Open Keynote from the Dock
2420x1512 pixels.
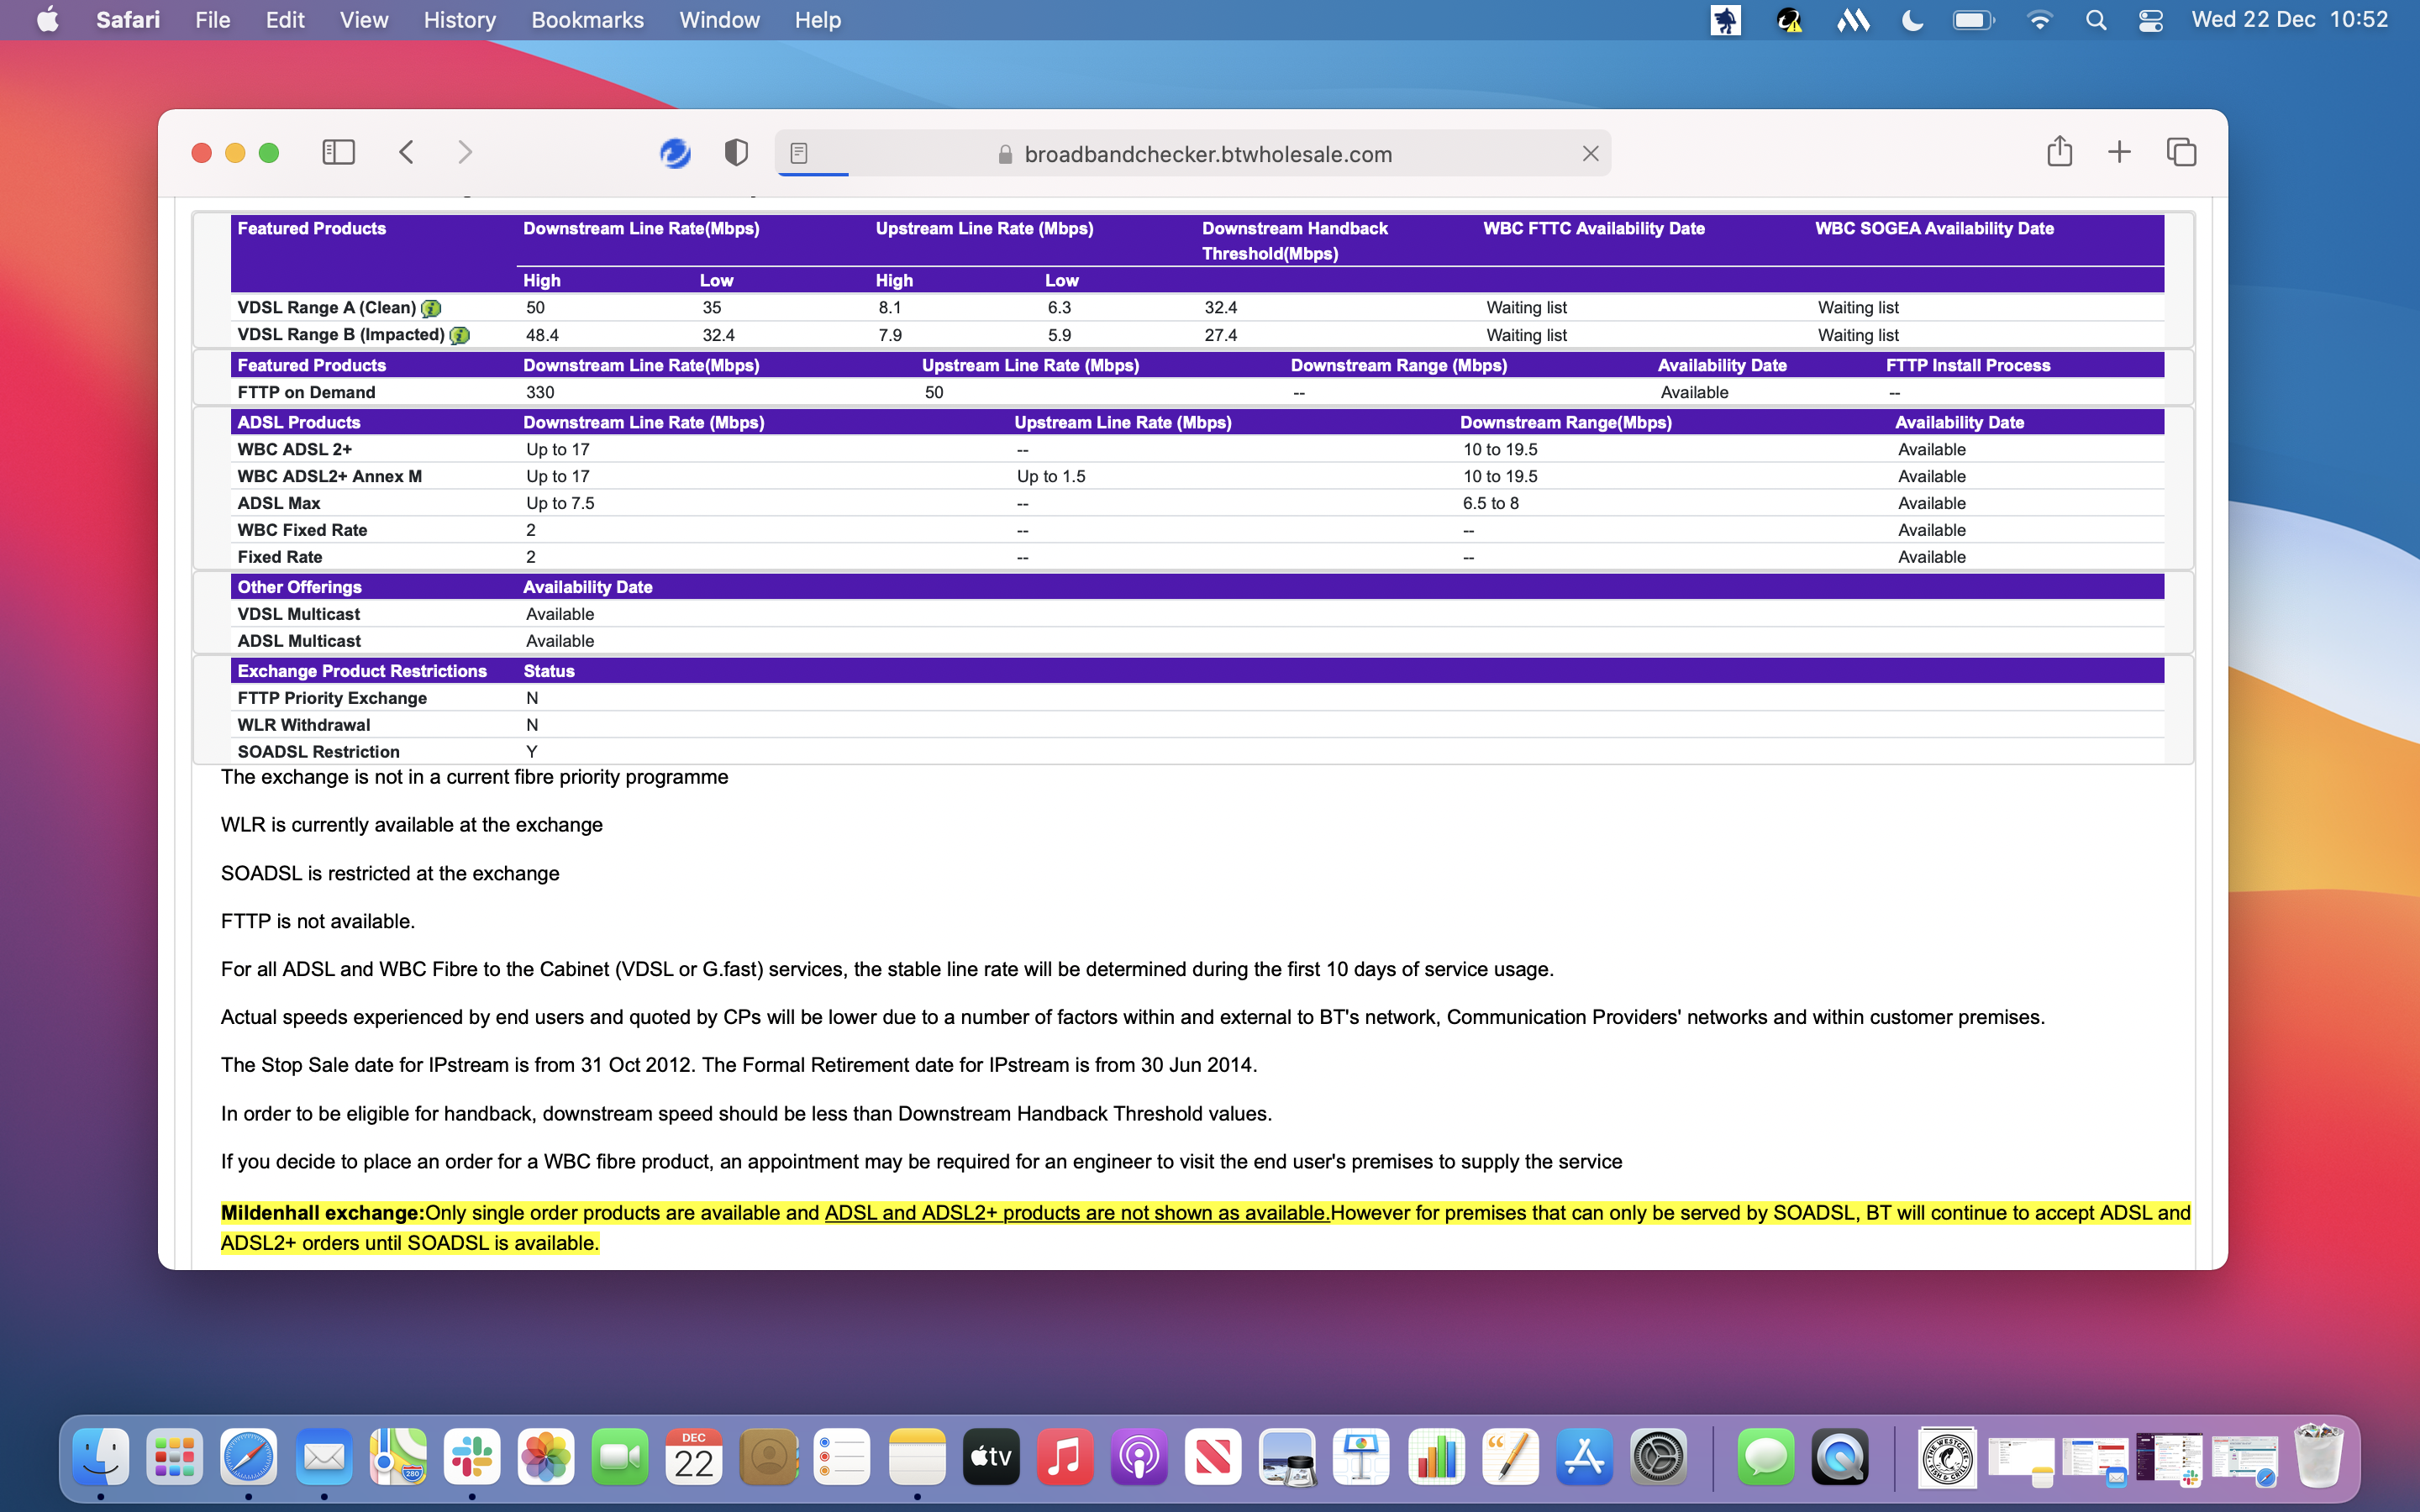1361,1456
